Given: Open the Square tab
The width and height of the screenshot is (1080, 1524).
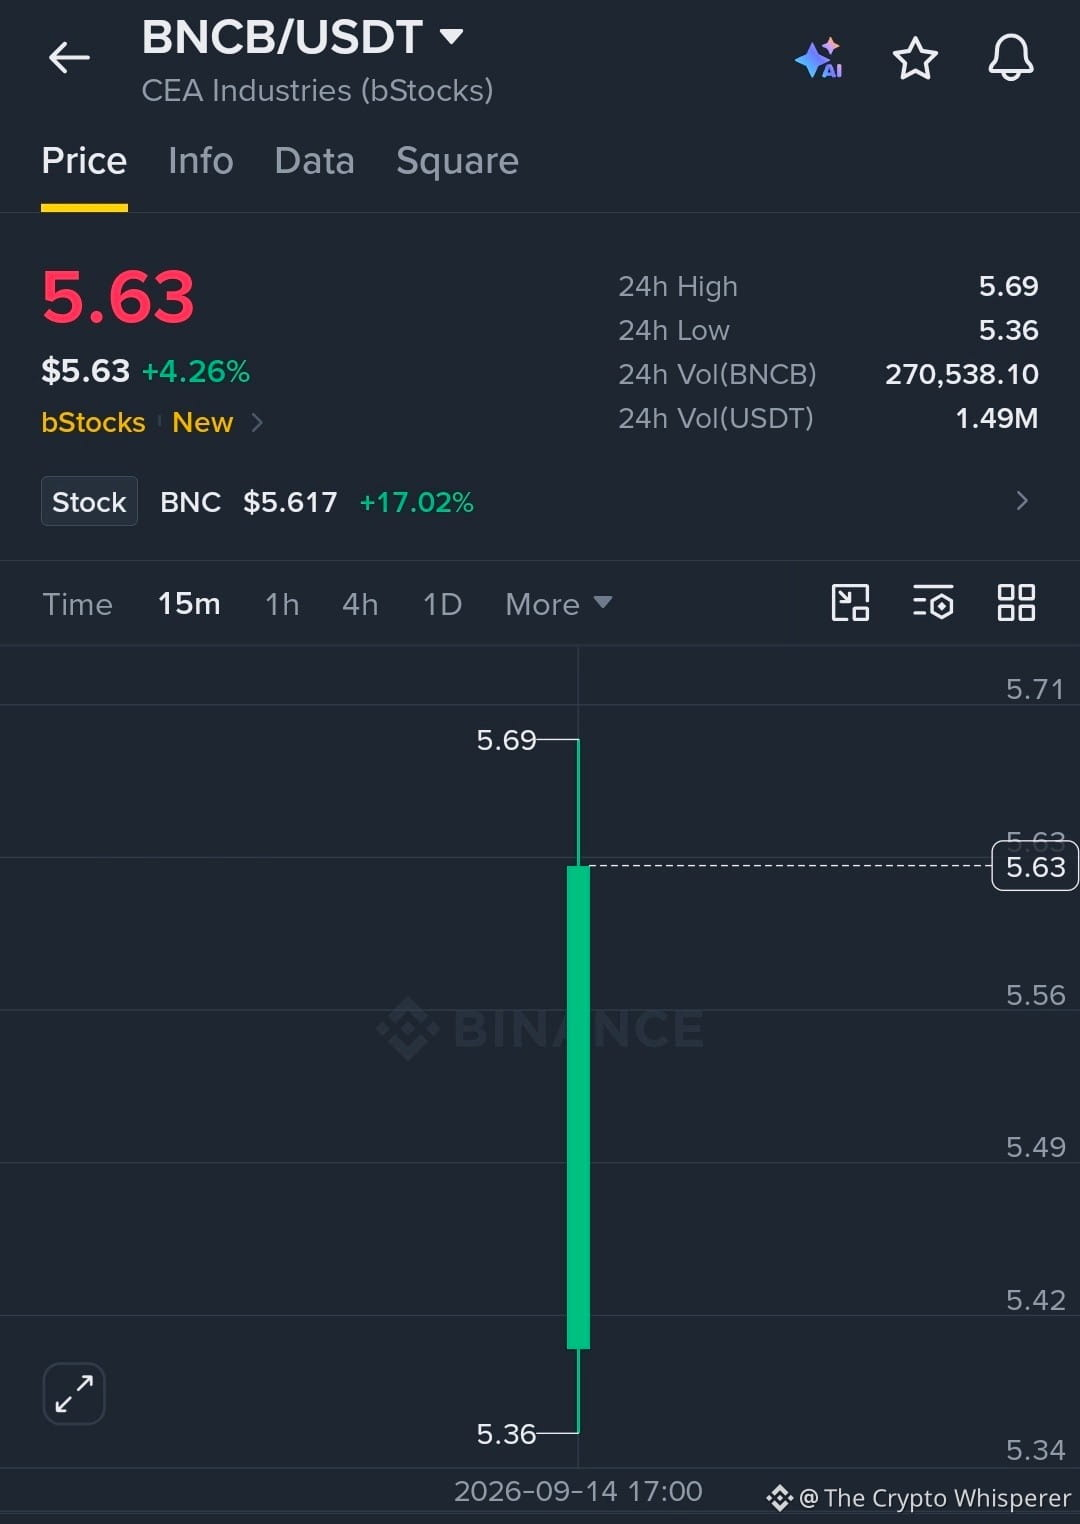Looking at the screenshot, I should click(457, 161).
